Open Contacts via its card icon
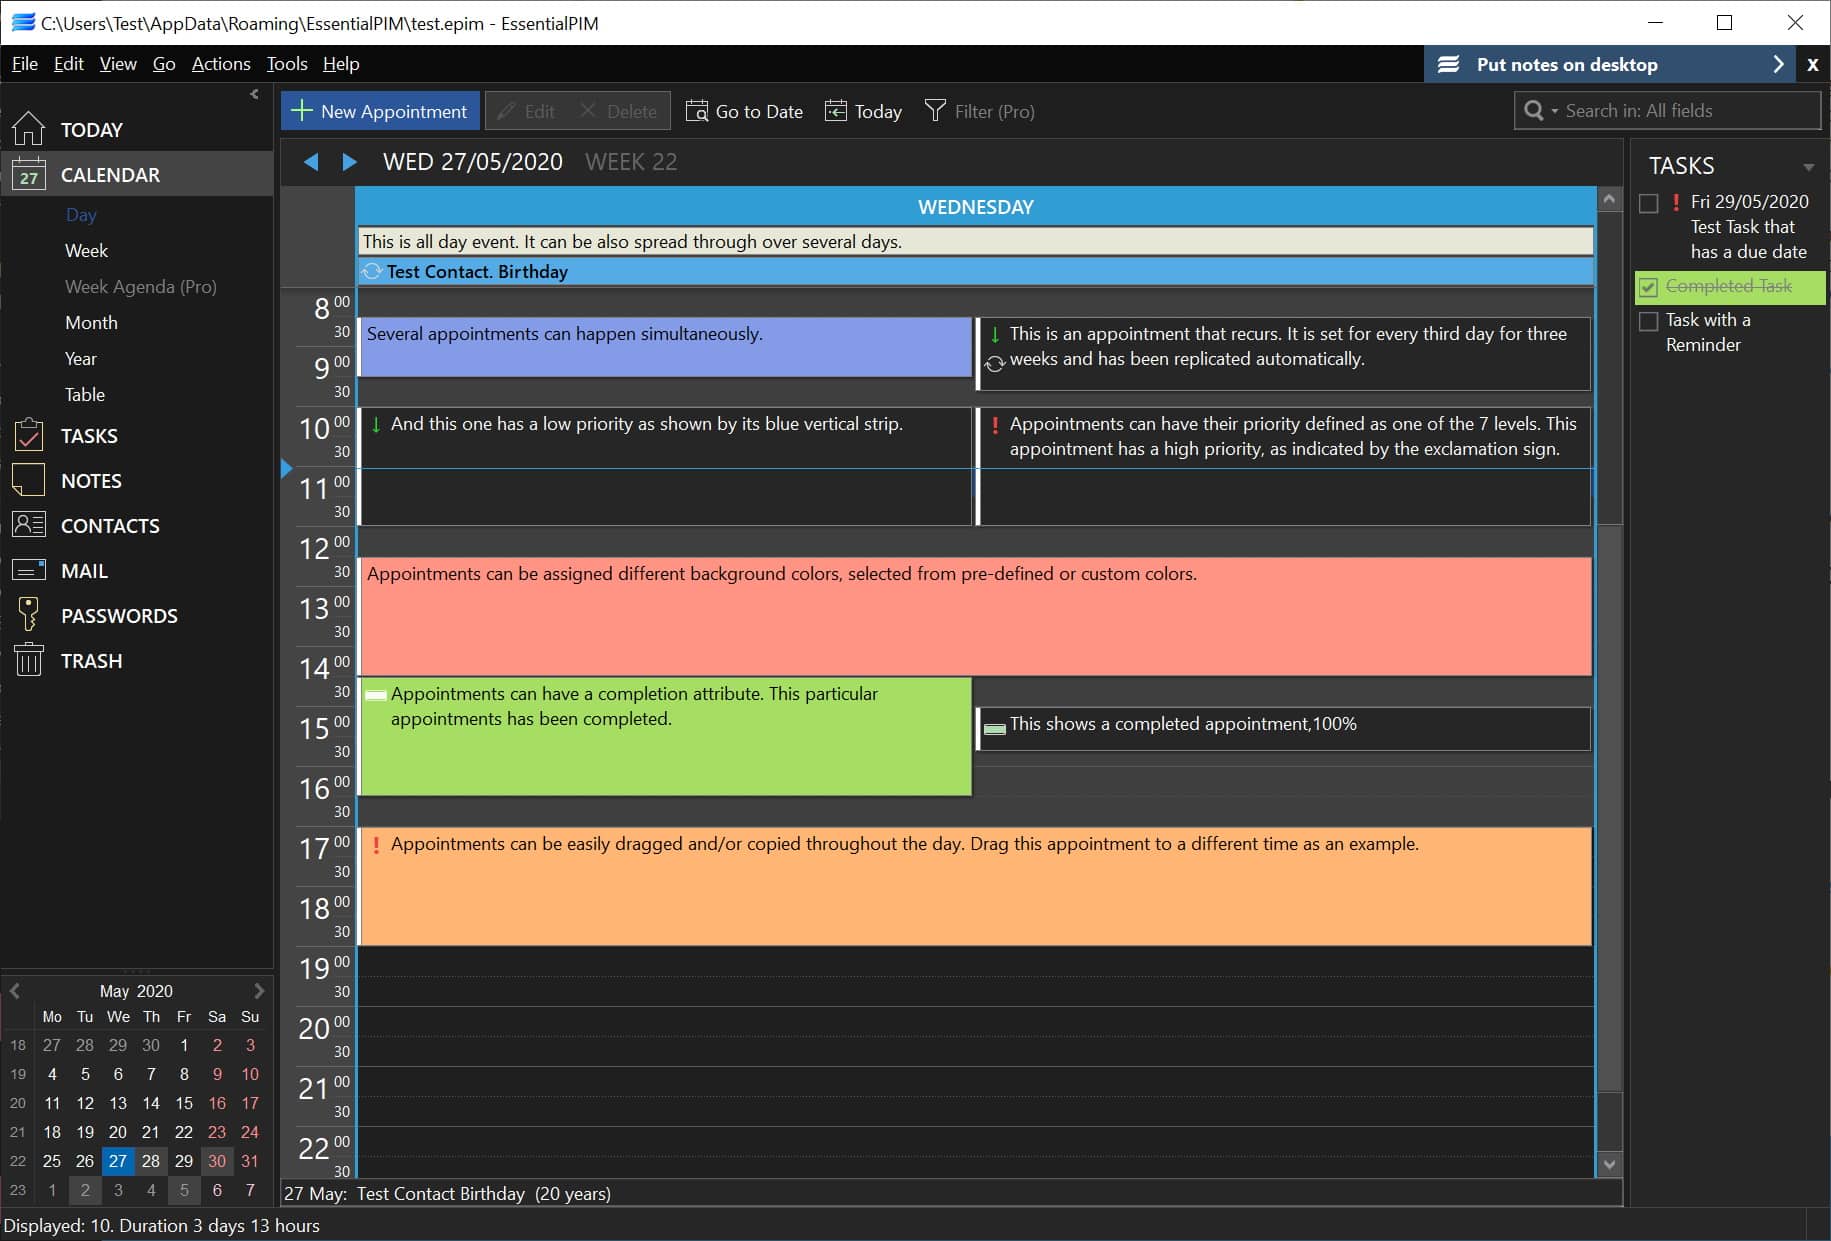The height and width of the screenshot is (1241, 1831). [x=28, y=525]
